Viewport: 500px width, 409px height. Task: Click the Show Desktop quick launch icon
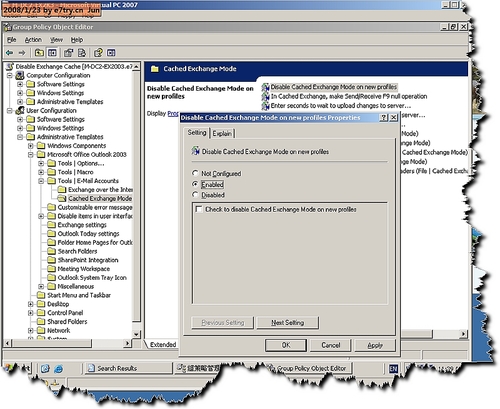click(45, 368)
